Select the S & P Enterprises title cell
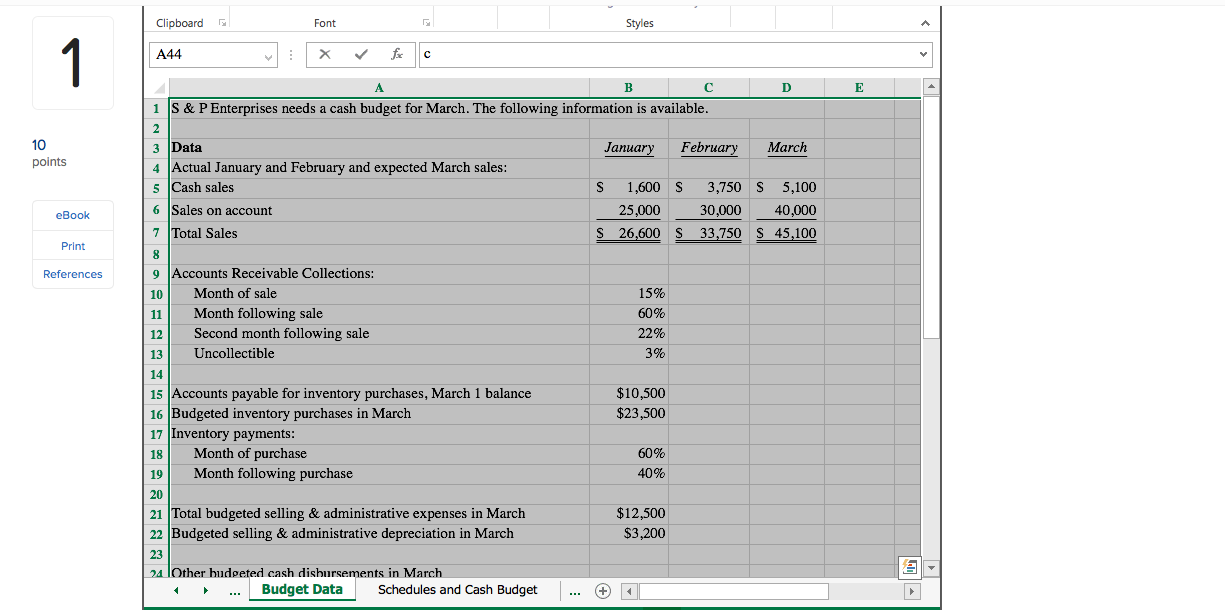This screenshot has height=610, width=1225. [379, 108]
